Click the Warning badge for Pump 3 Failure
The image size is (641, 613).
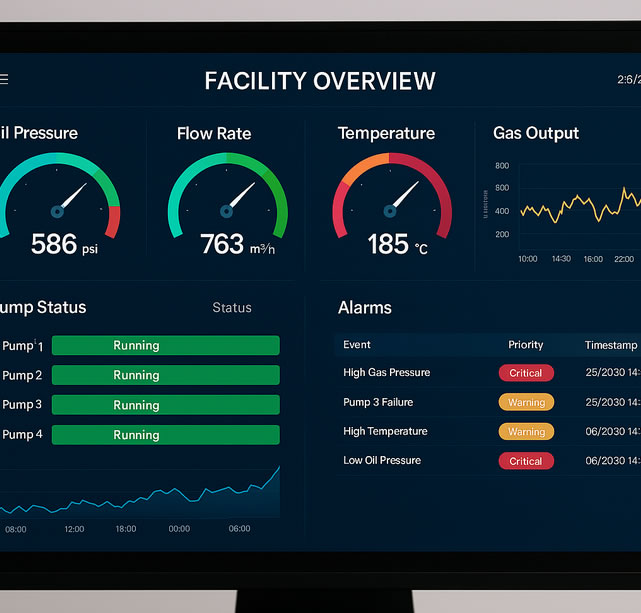[x=526, y=403]
